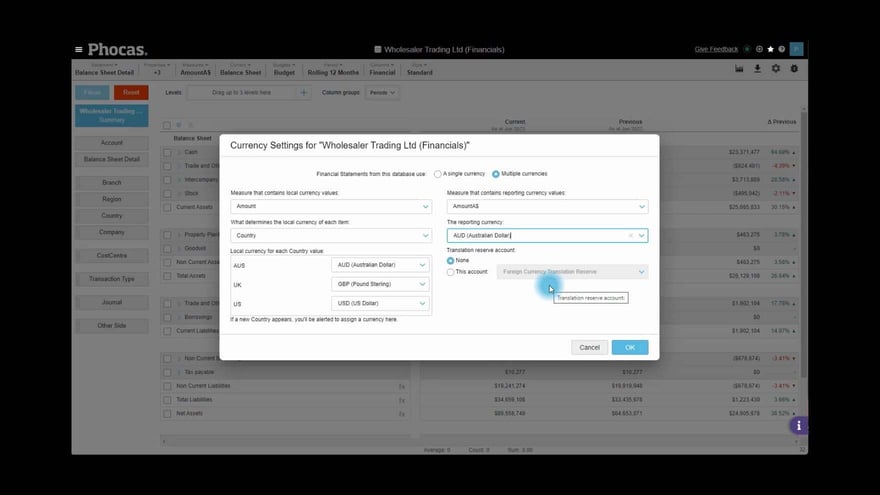
Task: Click the purple info help bubble
Action: 798,425
